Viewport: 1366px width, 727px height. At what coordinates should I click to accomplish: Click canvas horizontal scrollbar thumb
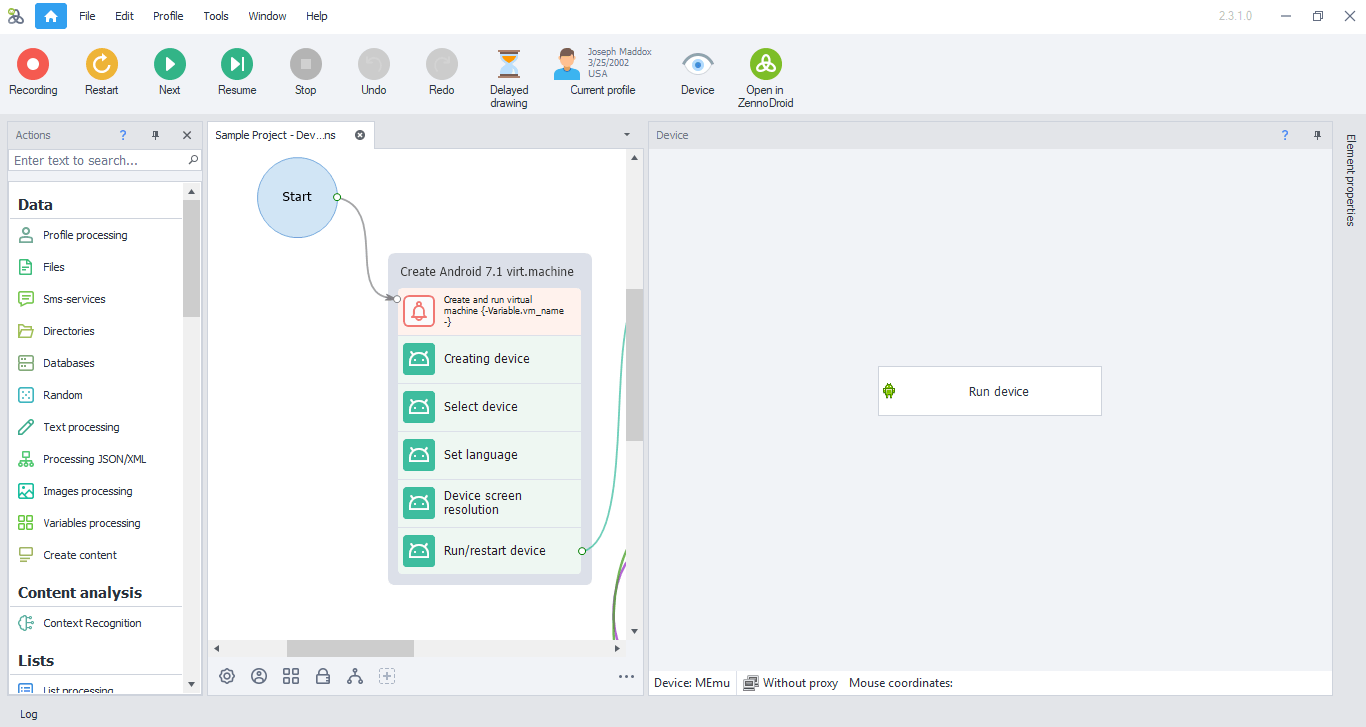pyautogui.click(x=350, y=648)
